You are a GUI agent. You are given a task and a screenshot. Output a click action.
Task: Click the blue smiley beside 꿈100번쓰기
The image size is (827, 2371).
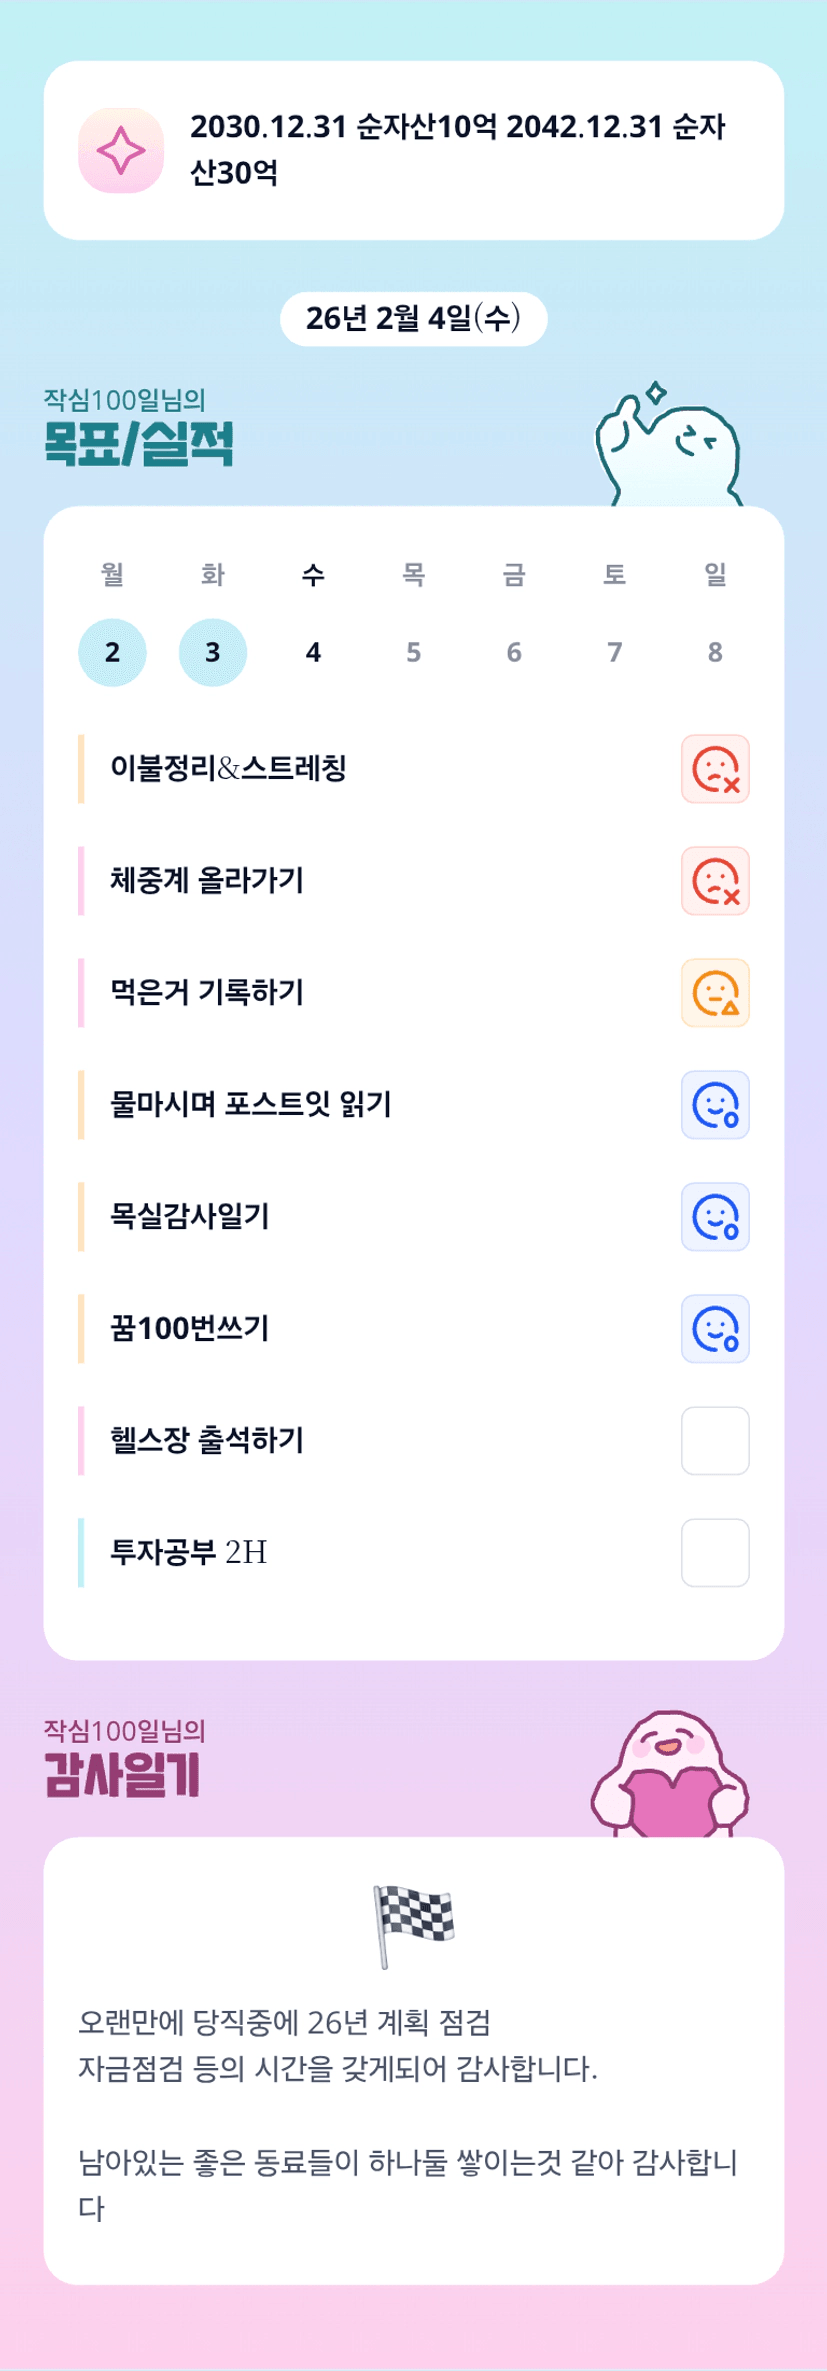(x=715, y=1329)
